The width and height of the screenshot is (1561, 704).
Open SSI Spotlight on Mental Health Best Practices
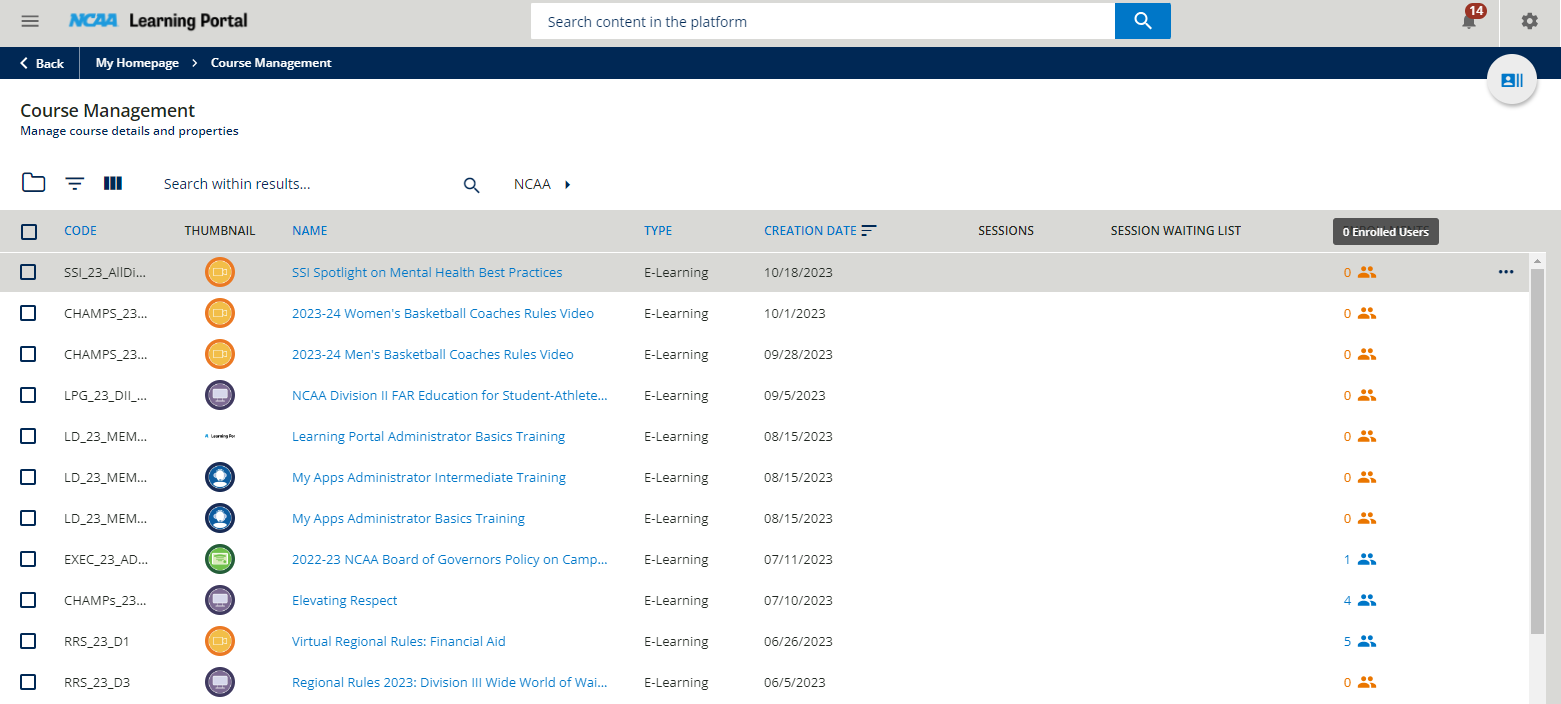pyautogui.click(x=427, y=272)
